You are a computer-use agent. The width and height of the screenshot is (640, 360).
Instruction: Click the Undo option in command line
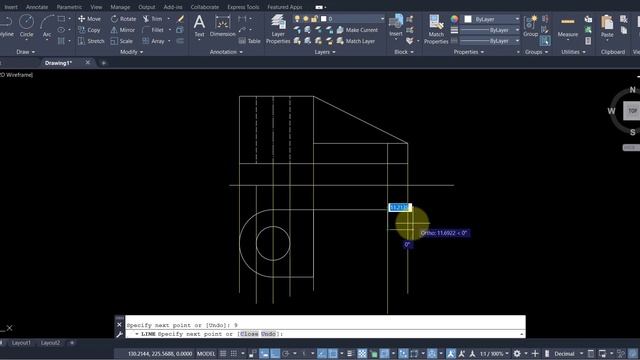click(268, 334)
